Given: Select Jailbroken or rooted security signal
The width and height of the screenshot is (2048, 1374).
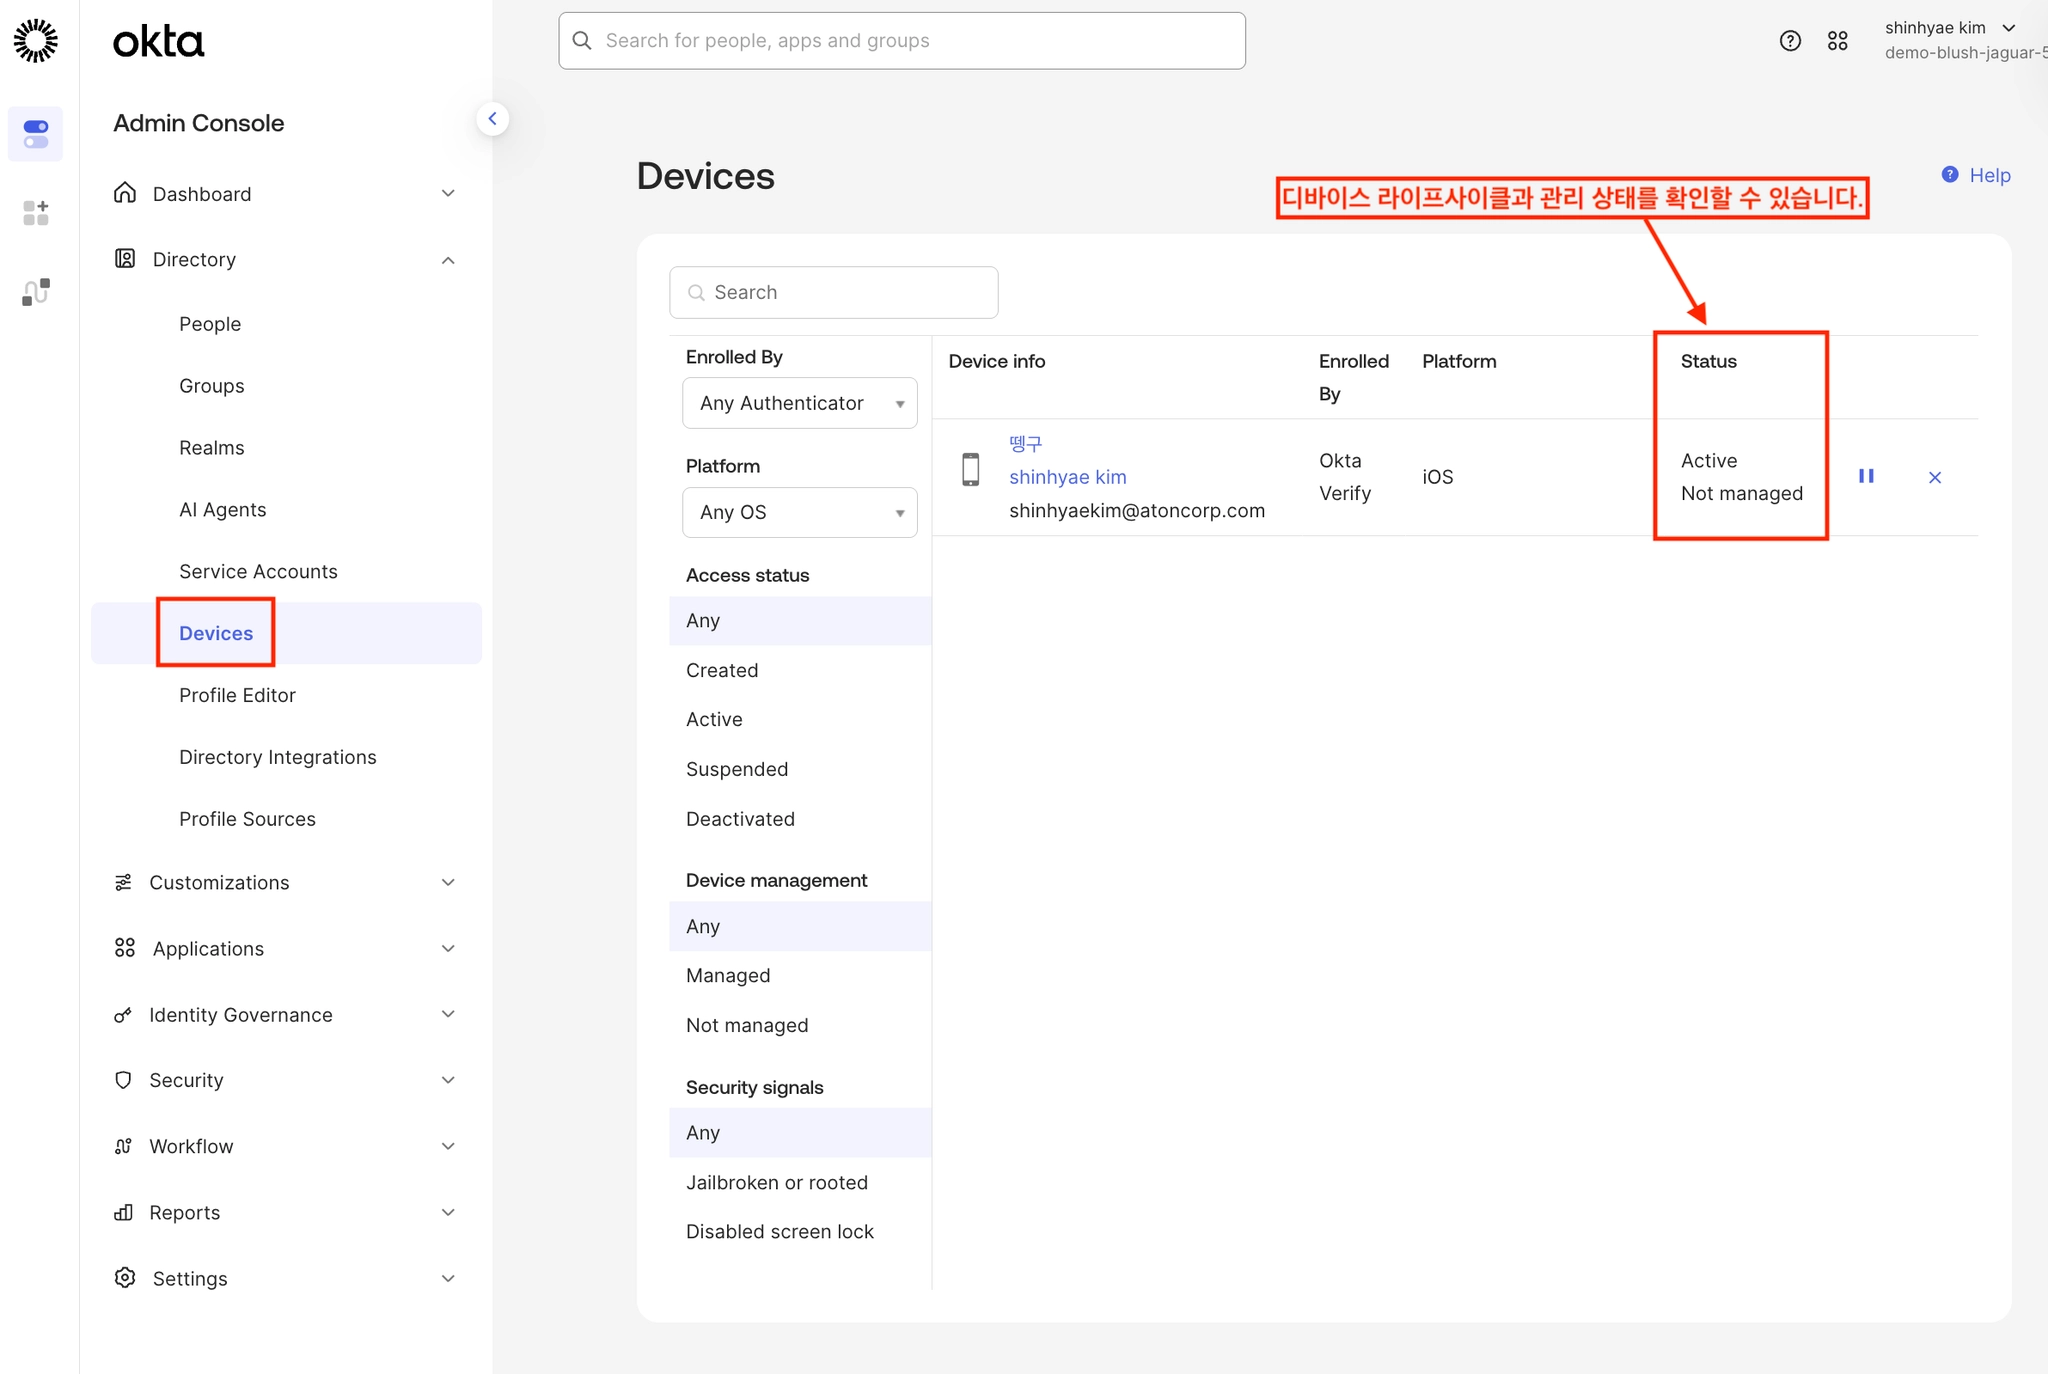Looking at the screenshot, I should [x=777, y=1182].
